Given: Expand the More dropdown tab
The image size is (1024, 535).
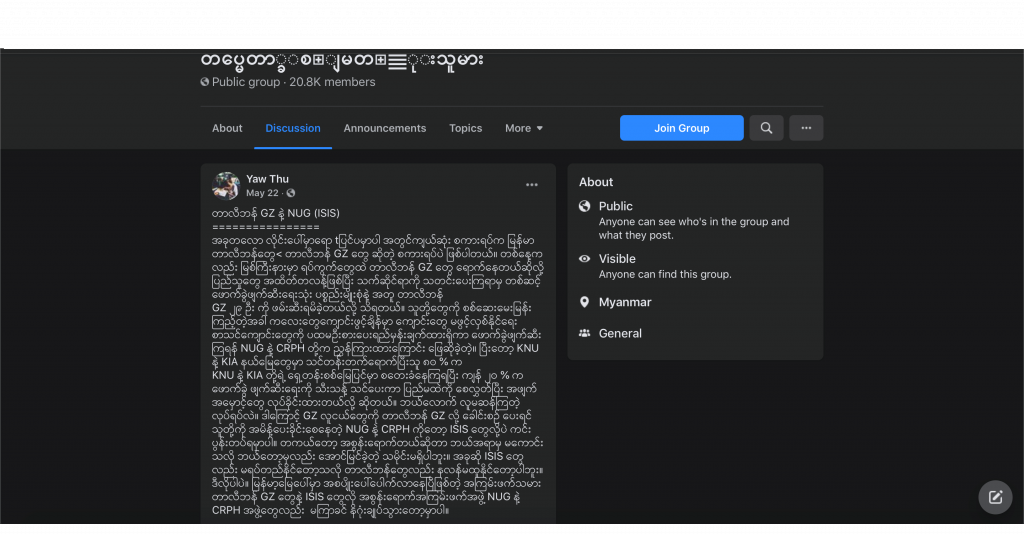Looking at the screenshot, I should pos(524,128).
